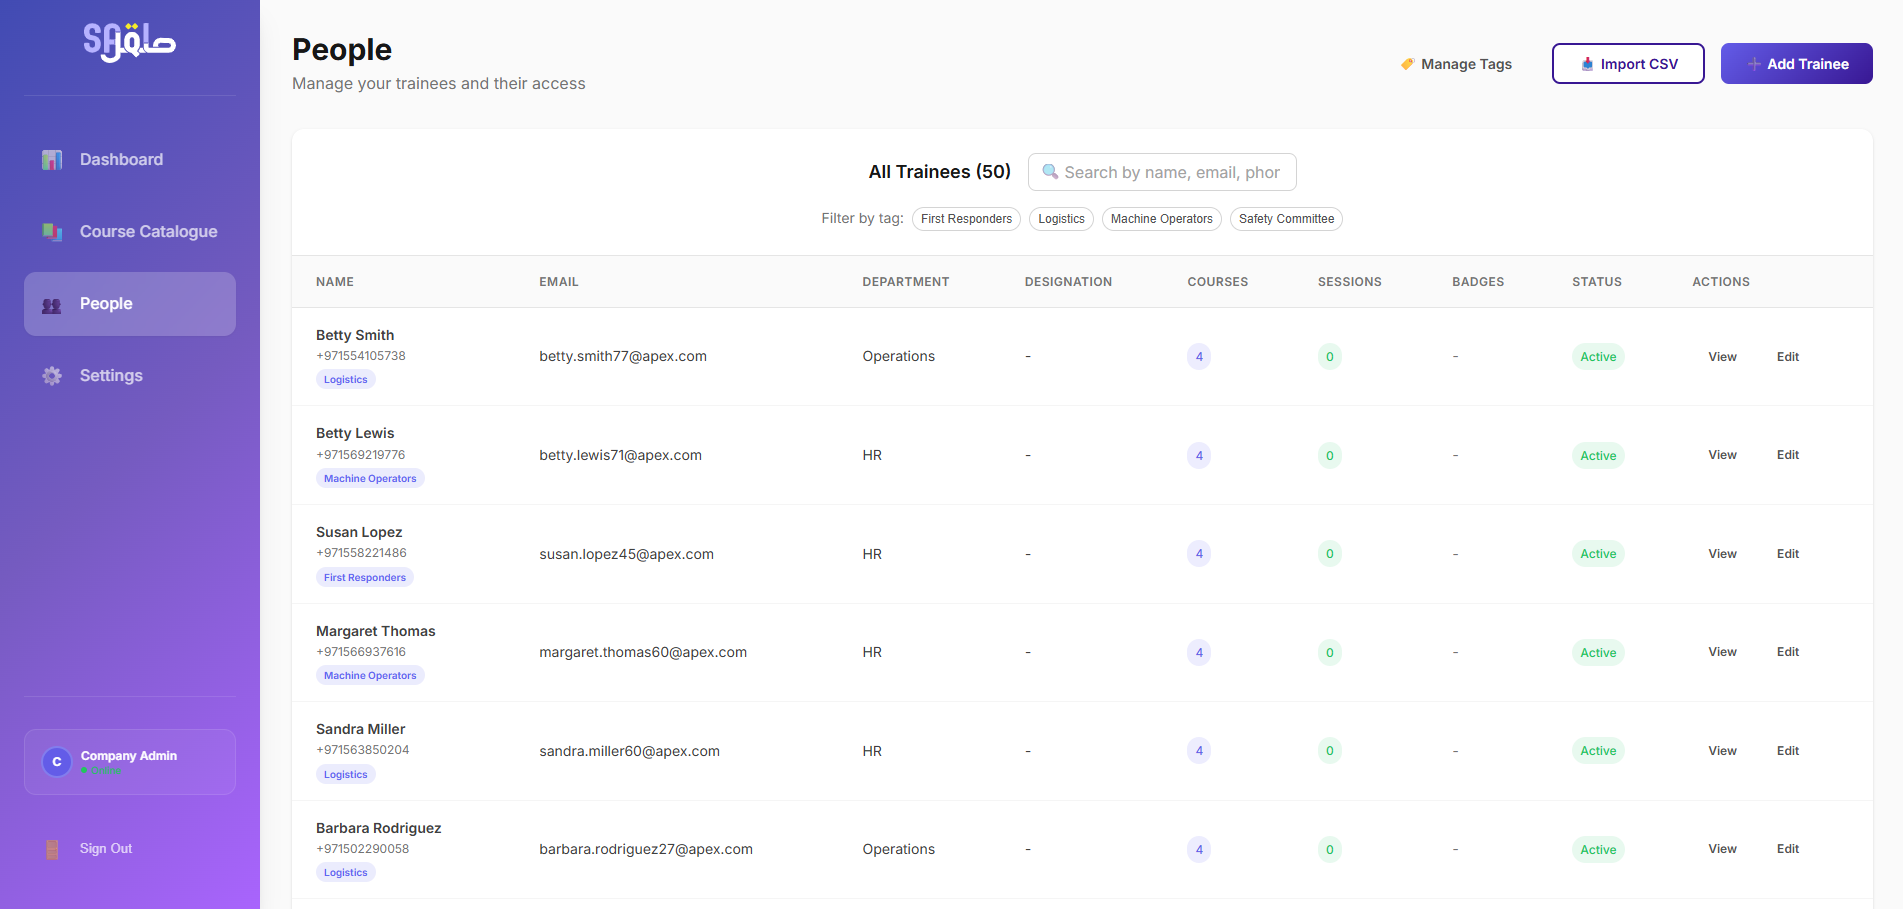Click the search magnifier icon
Viewport: 1903px width, 909px height.
(1050, 172)
